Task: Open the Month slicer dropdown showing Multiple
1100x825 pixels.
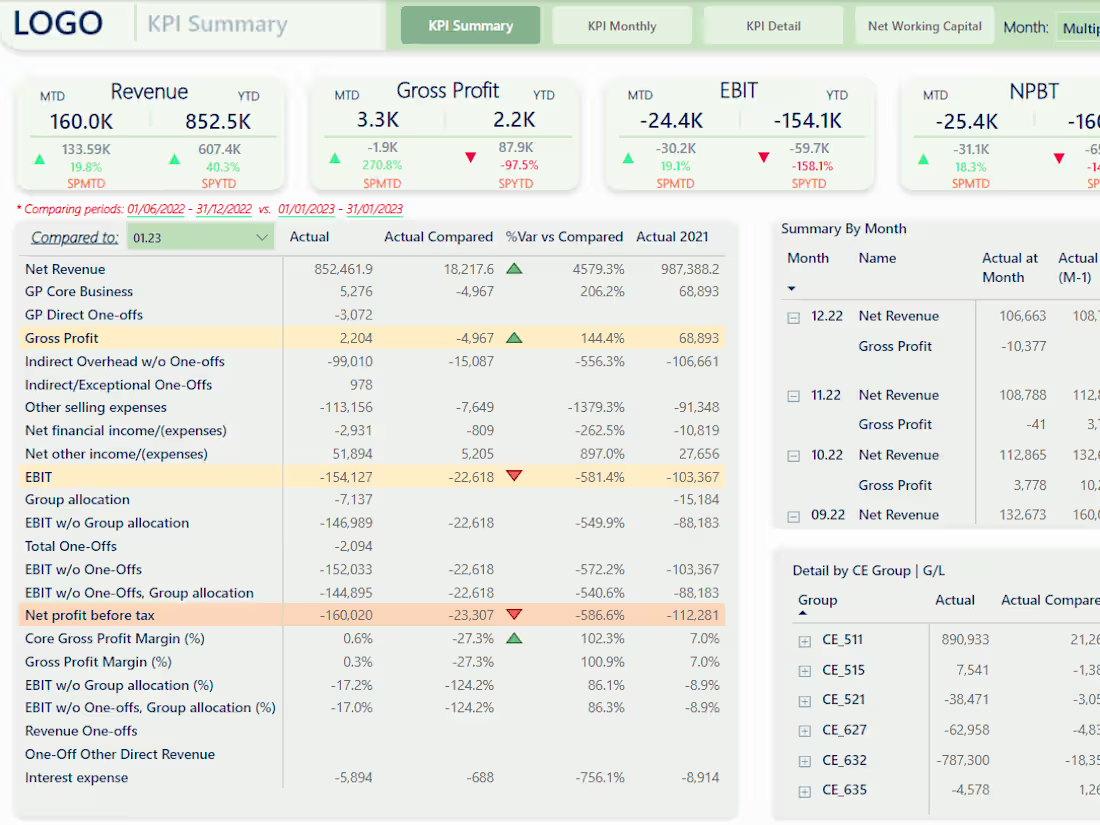Action: click(1082, 28)
